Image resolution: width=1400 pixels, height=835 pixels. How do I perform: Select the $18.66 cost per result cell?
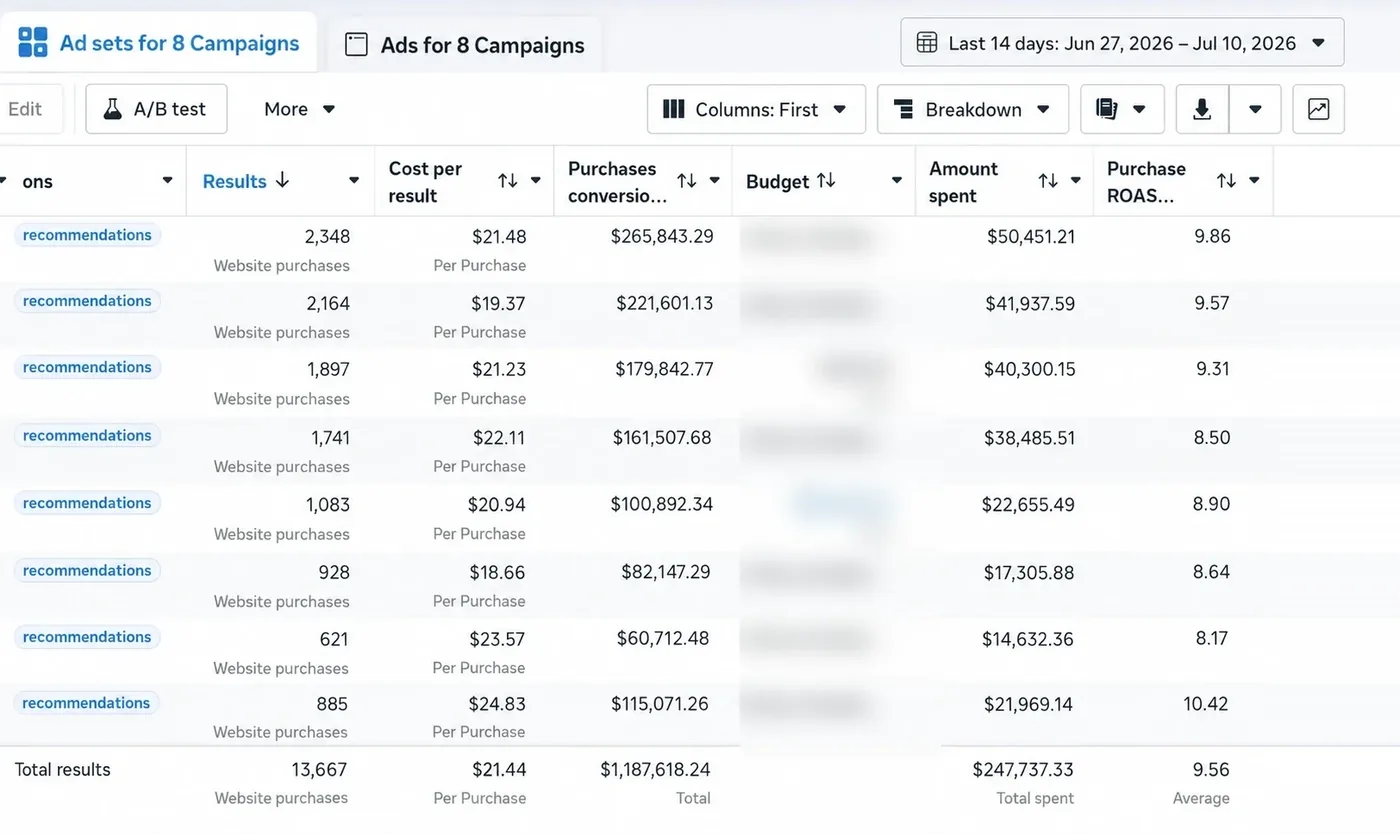pyautogui.click(x=497, y=573)
